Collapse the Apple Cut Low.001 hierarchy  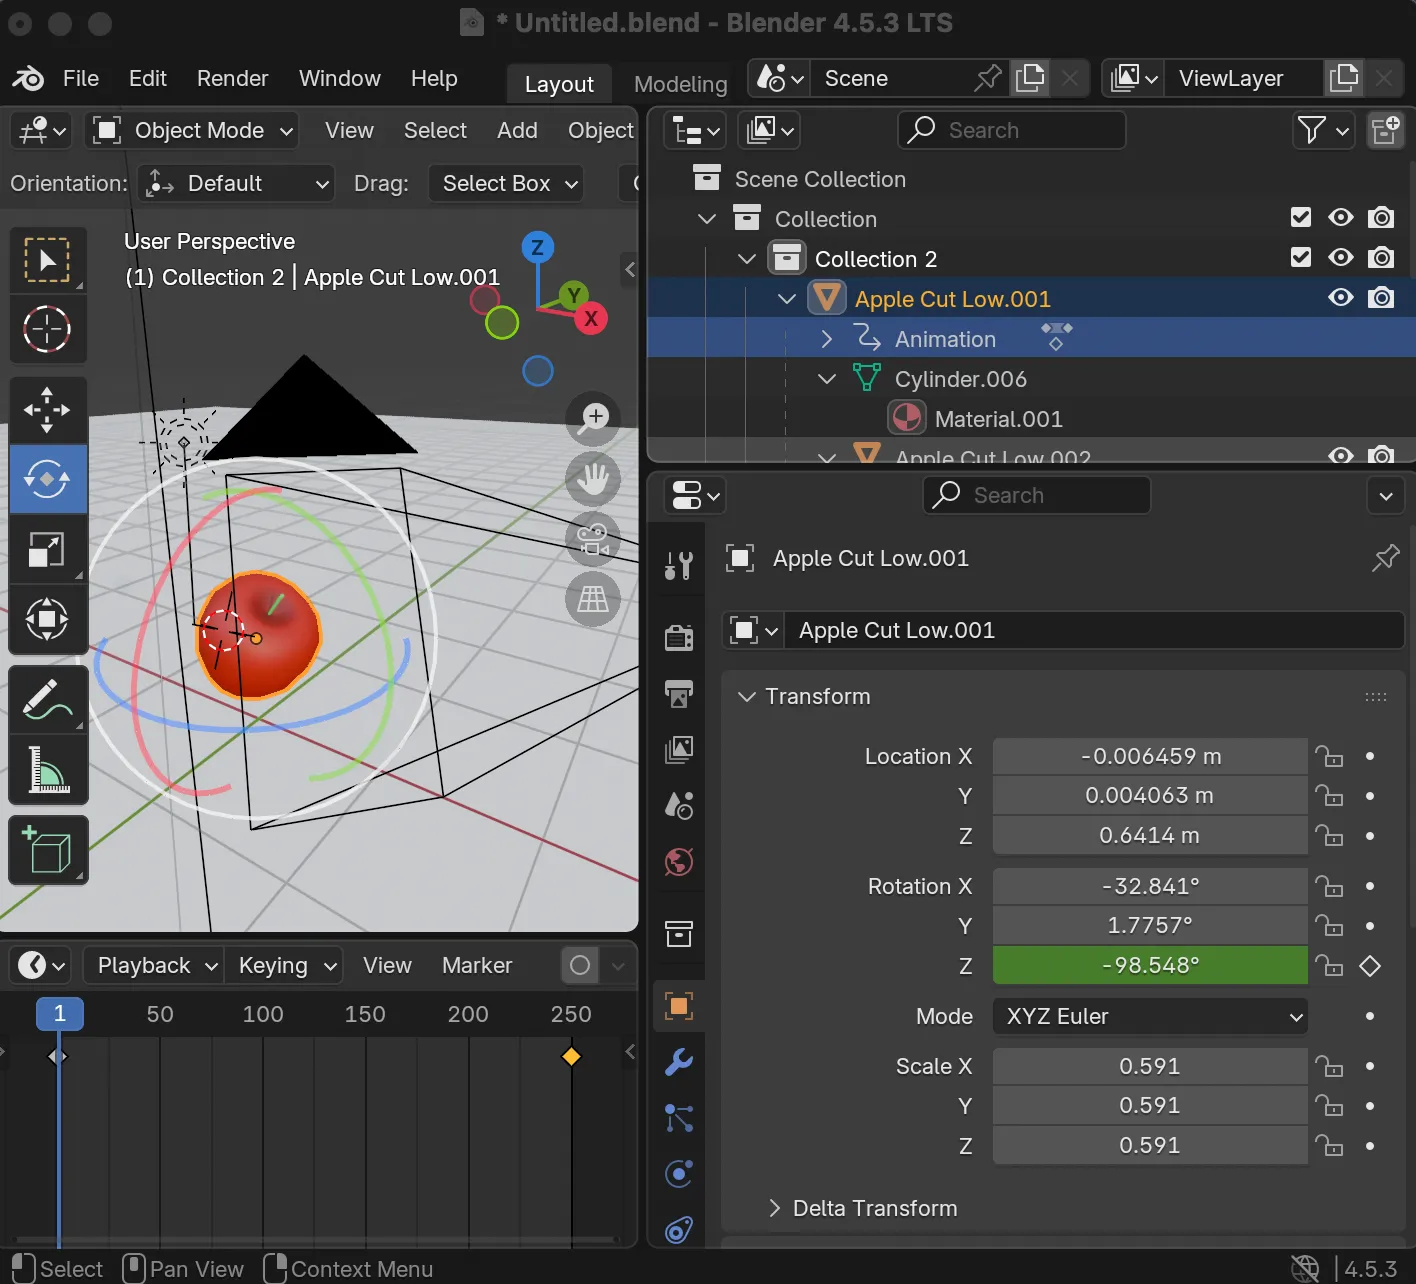[x=786, y=298]
